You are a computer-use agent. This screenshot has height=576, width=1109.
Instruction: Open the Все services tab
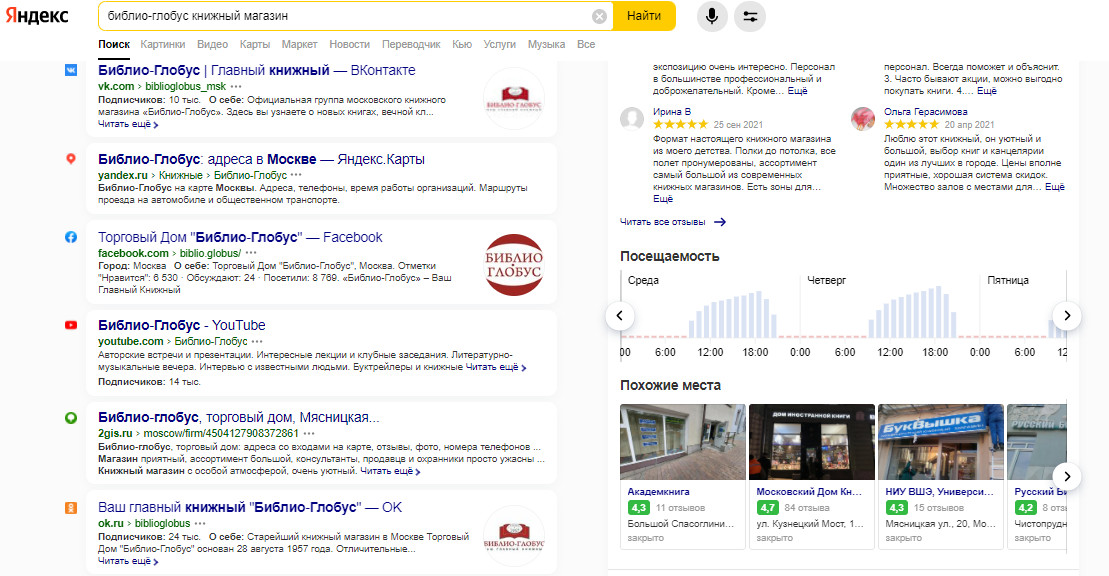[x=586, y=44]
